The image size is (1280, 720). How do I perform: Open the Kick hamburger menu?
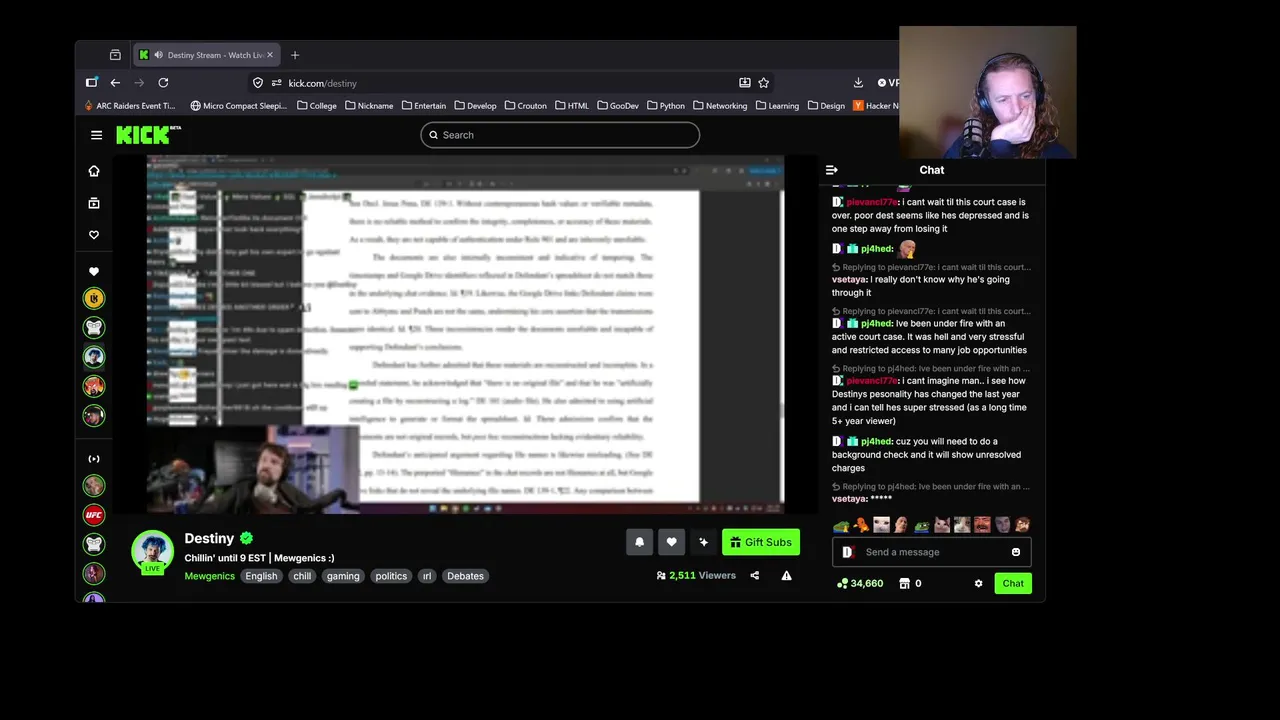[96, 135]
